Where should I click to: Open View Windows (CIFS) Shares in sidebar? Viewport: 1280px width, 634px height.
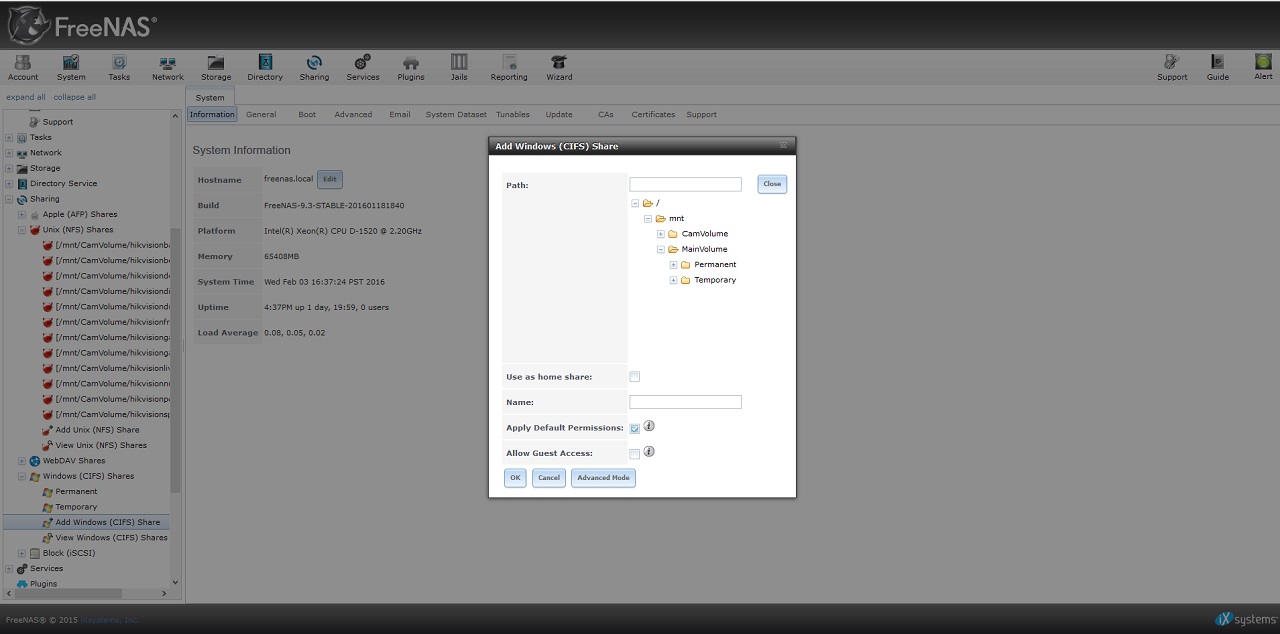click(112, 538)
